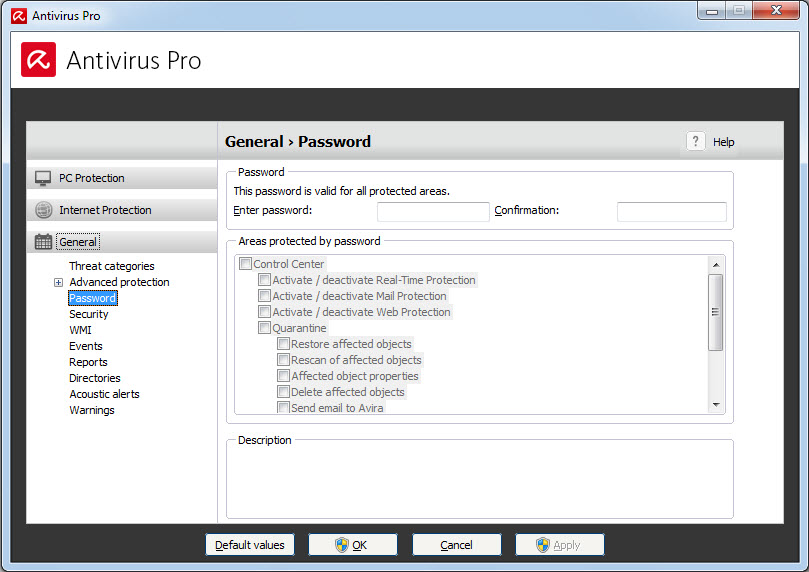Click the Cancel button
The height and width of the screenshot is (572, 809).
tap(456, 545)
